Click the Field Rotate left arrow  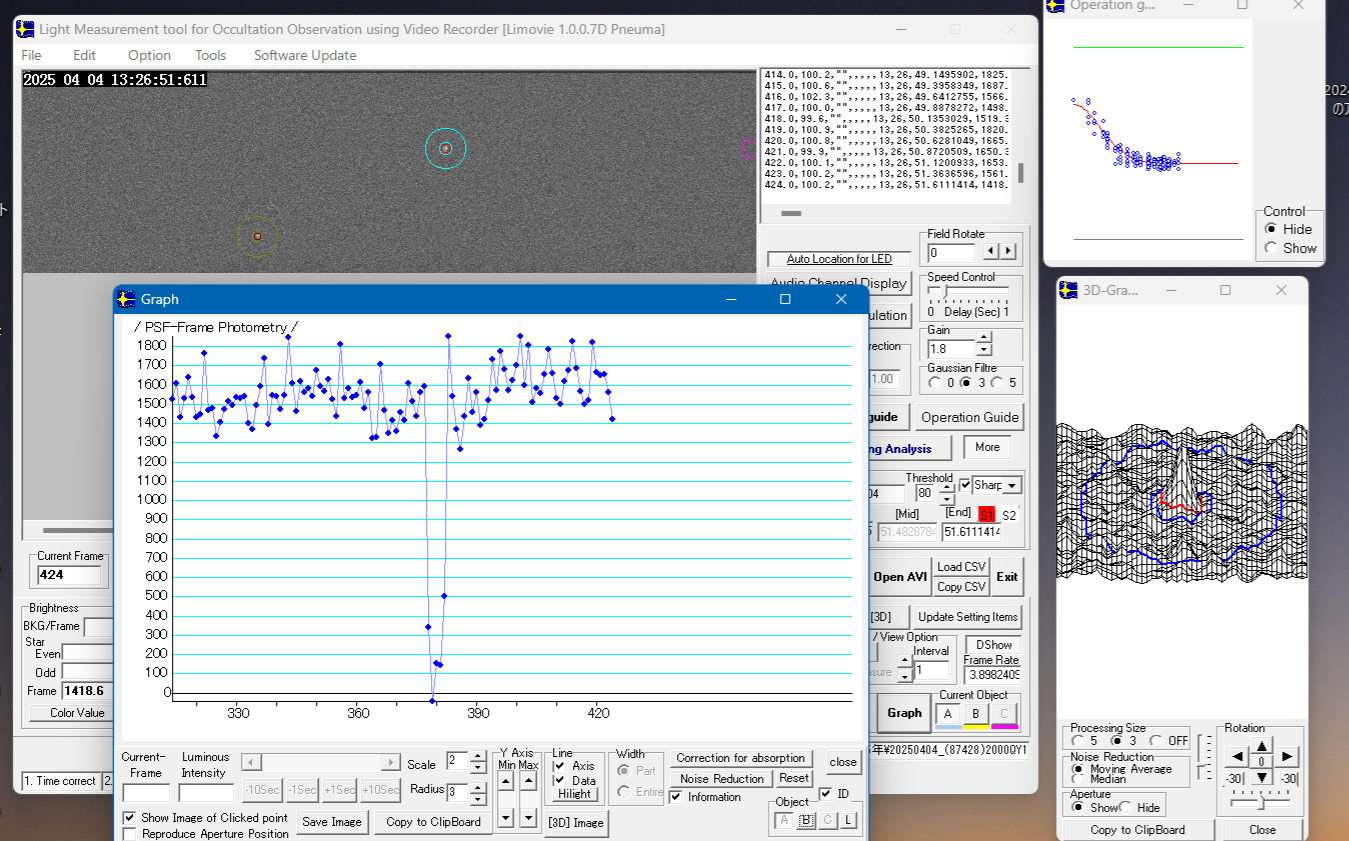point(991,251)
